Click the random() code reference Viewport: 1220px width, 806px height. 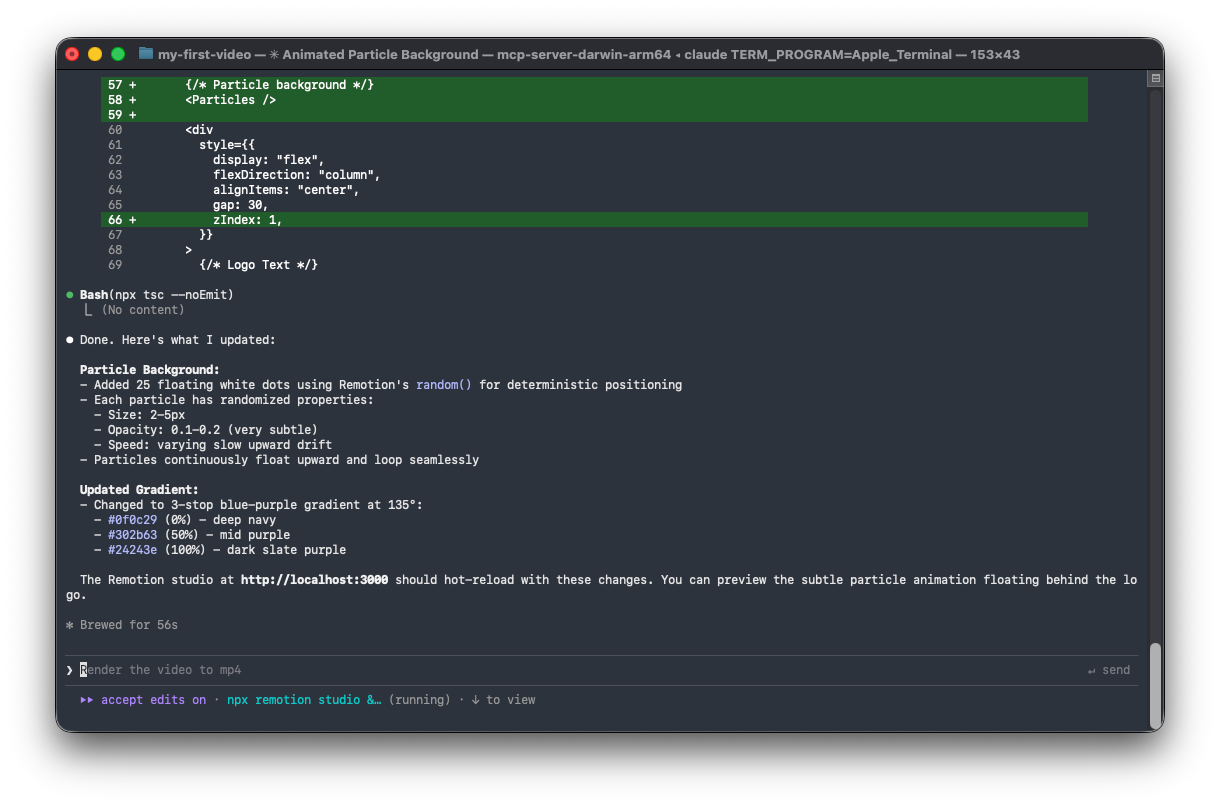point(444,385)
